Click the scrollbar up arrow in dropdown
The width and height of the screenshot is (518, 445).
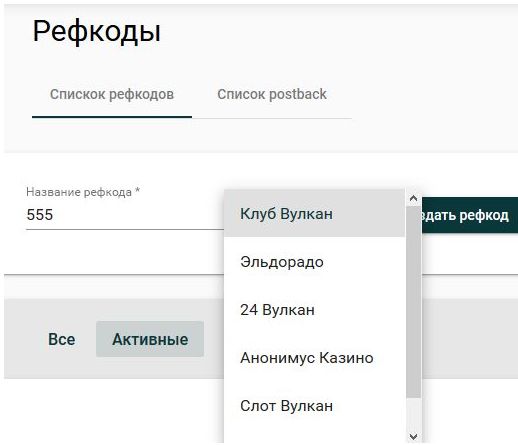click(x=413, y=198)
